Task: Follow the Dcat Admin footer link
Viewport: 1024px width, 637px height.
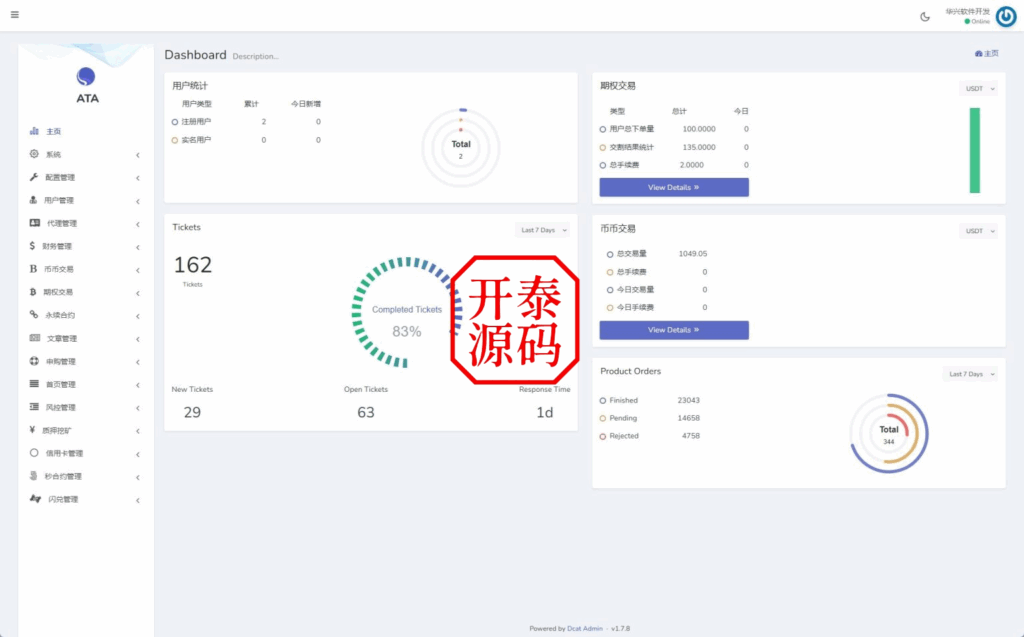Action: point(584,629)
